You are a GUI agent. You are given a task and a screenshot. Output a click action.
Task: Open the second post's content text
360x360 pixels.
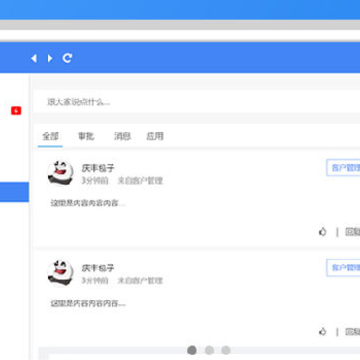[x=88, y=303]
